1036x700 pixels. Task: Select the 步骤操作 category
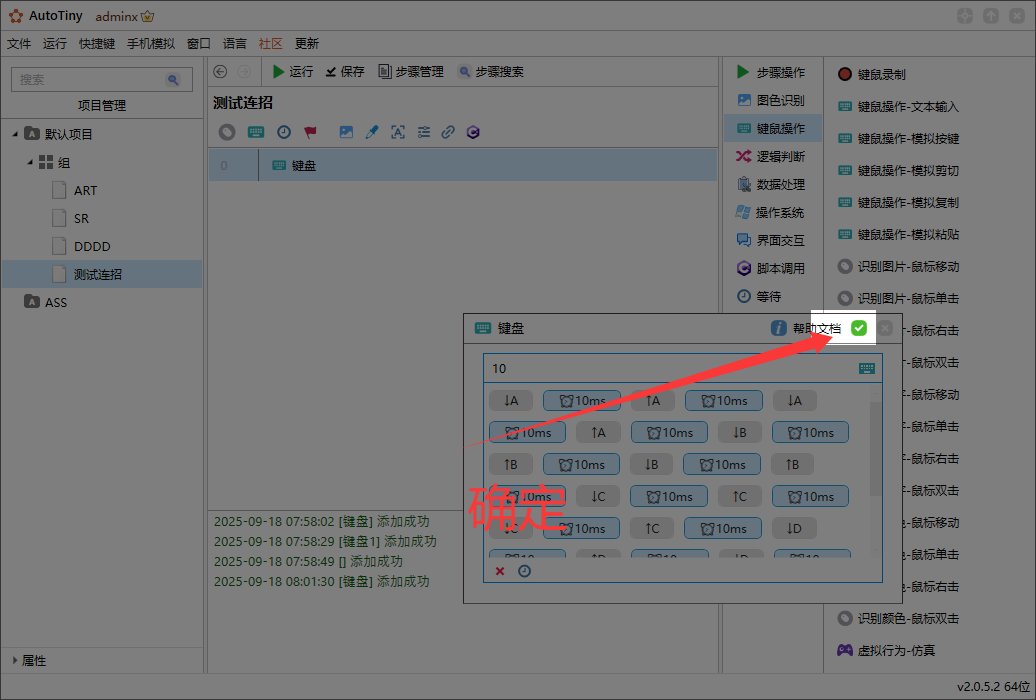[771, 72]
